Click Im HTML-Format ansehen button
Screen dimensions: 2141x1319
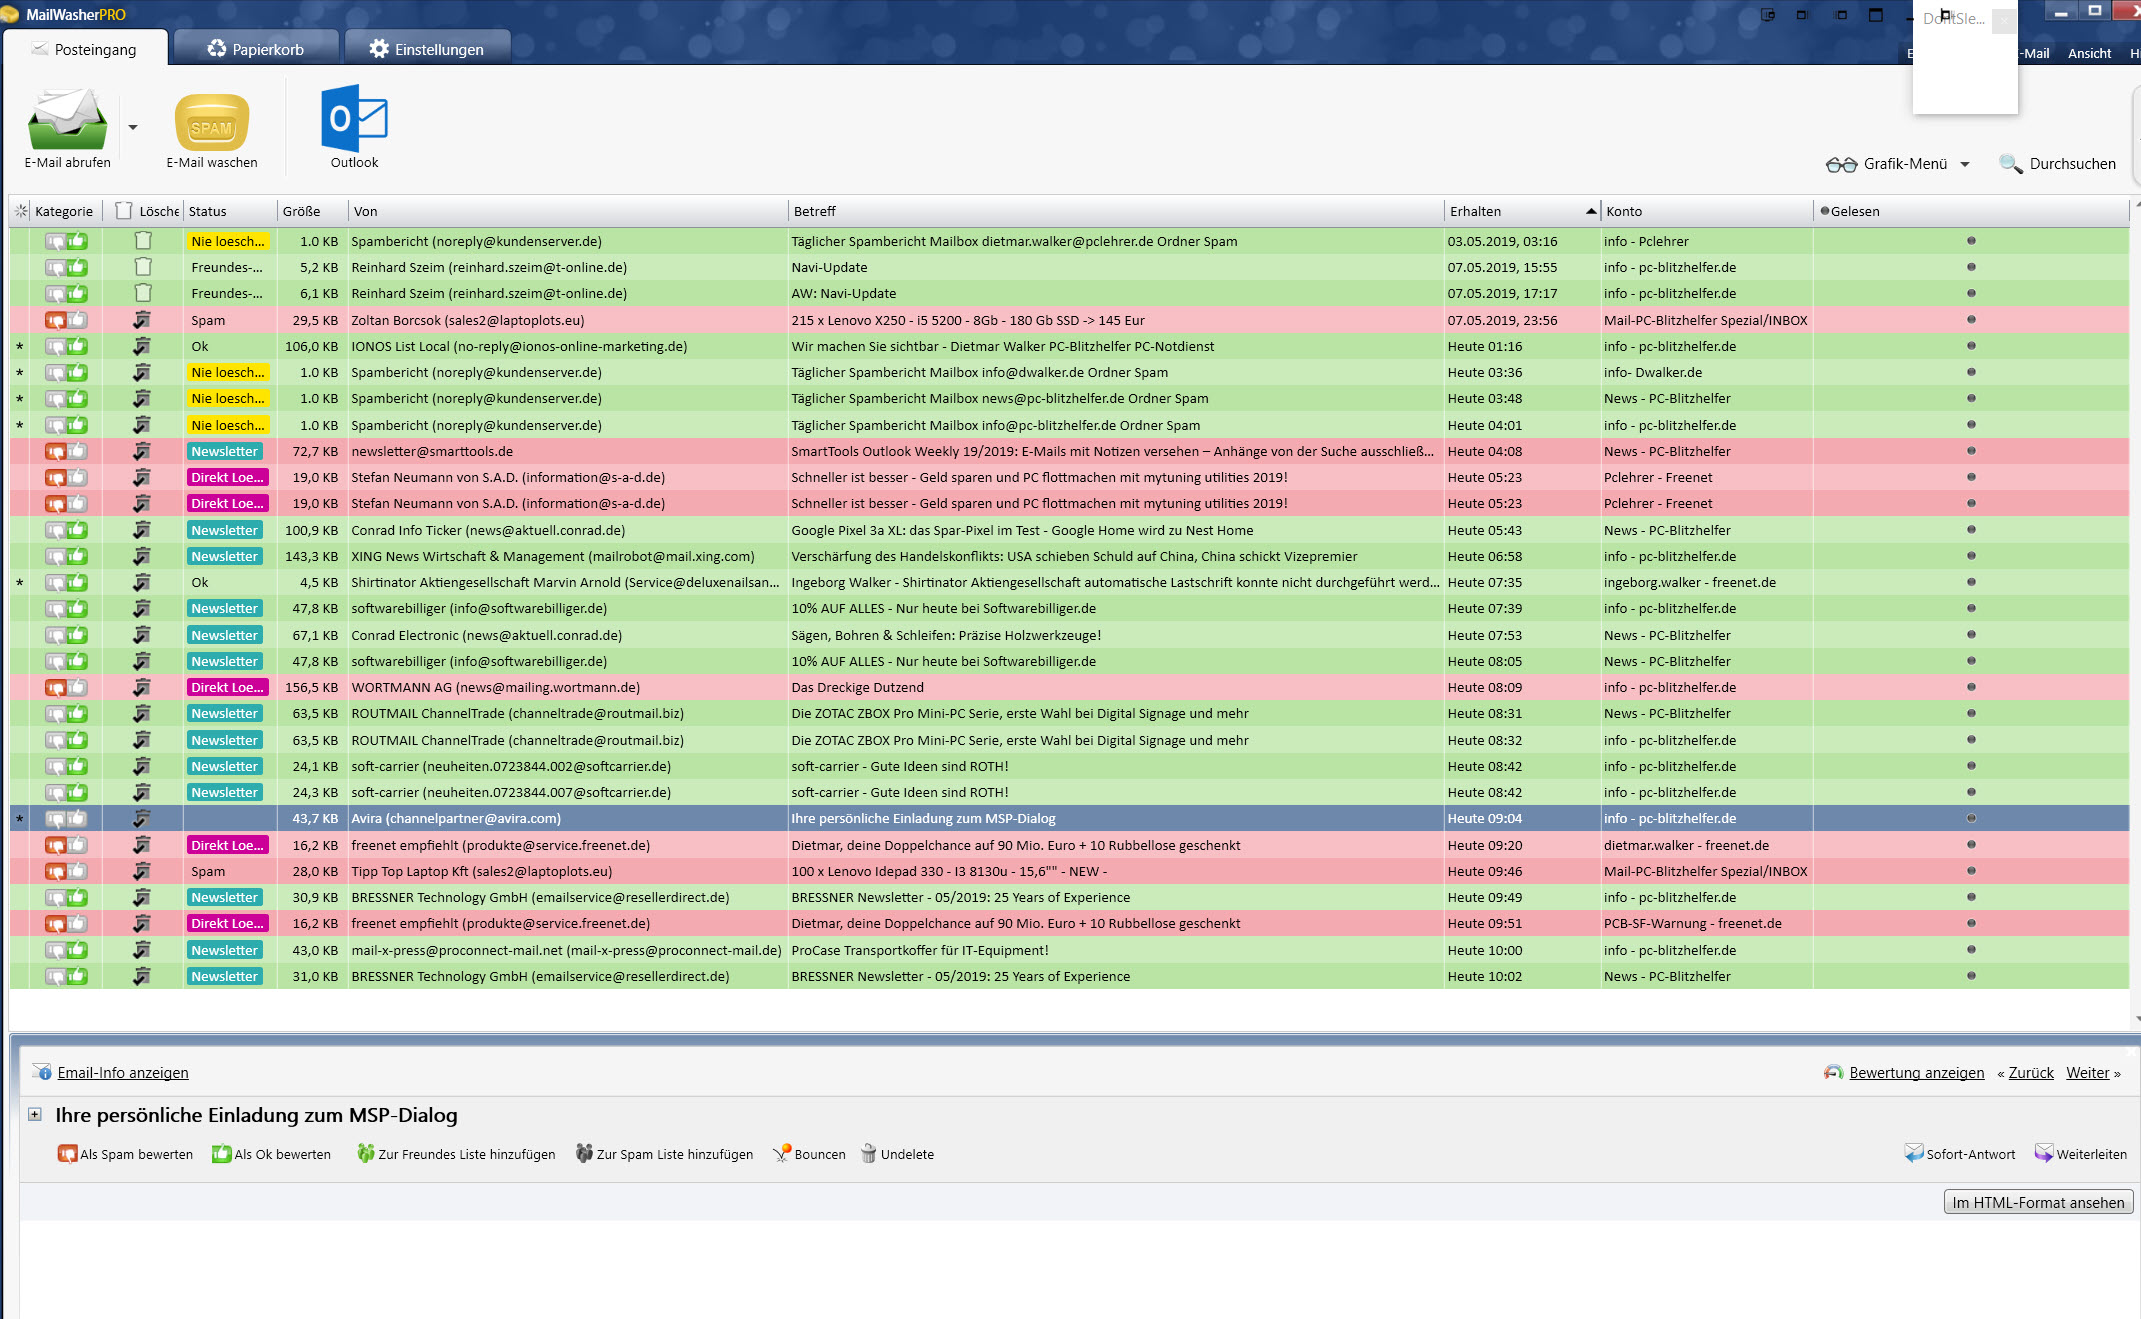pyautogui.click(x=2037, y=1202)
